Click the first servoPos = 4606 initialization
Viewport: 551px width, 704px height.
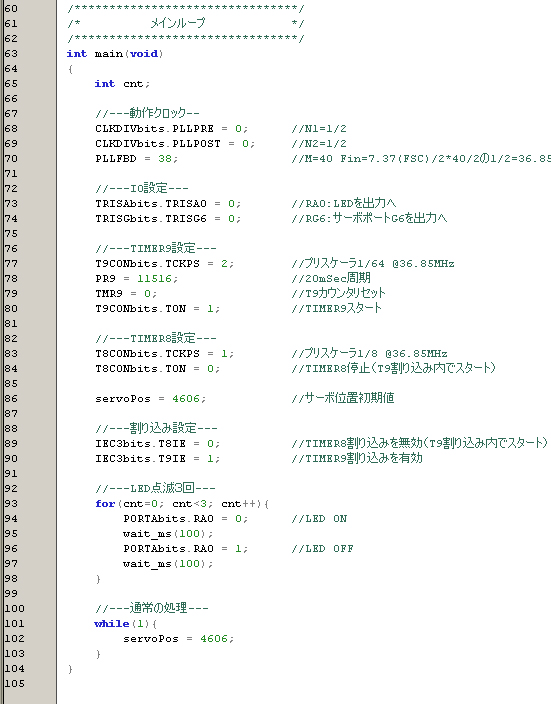pyautogui.click(x=150, y=399)
